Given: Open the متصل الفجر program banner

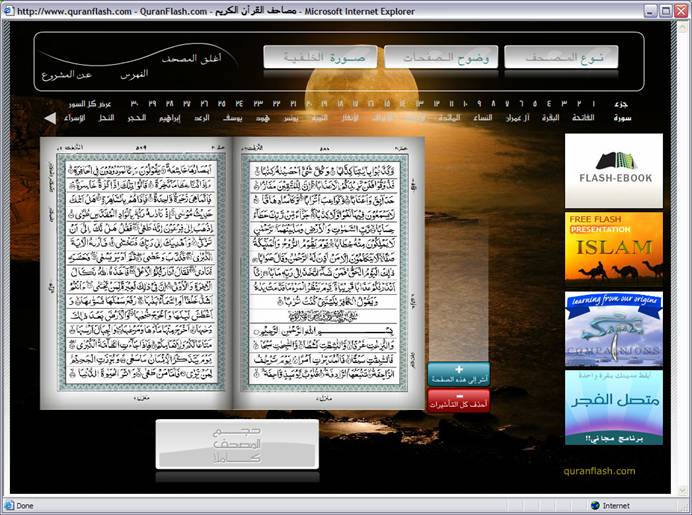Looking at the screenshot, I should click(613, 407).
